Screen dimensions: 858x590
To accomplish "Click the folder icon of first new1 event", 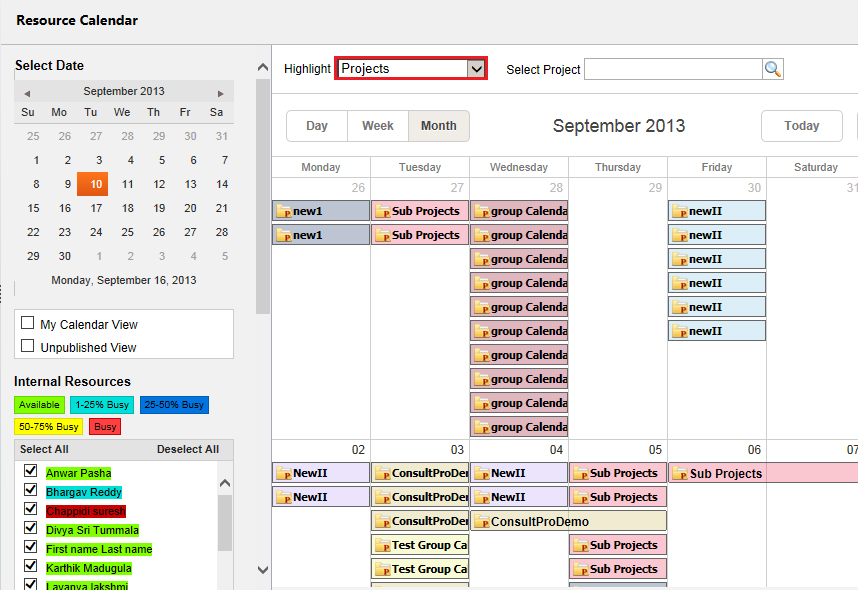I will click(x=284, y=211).
